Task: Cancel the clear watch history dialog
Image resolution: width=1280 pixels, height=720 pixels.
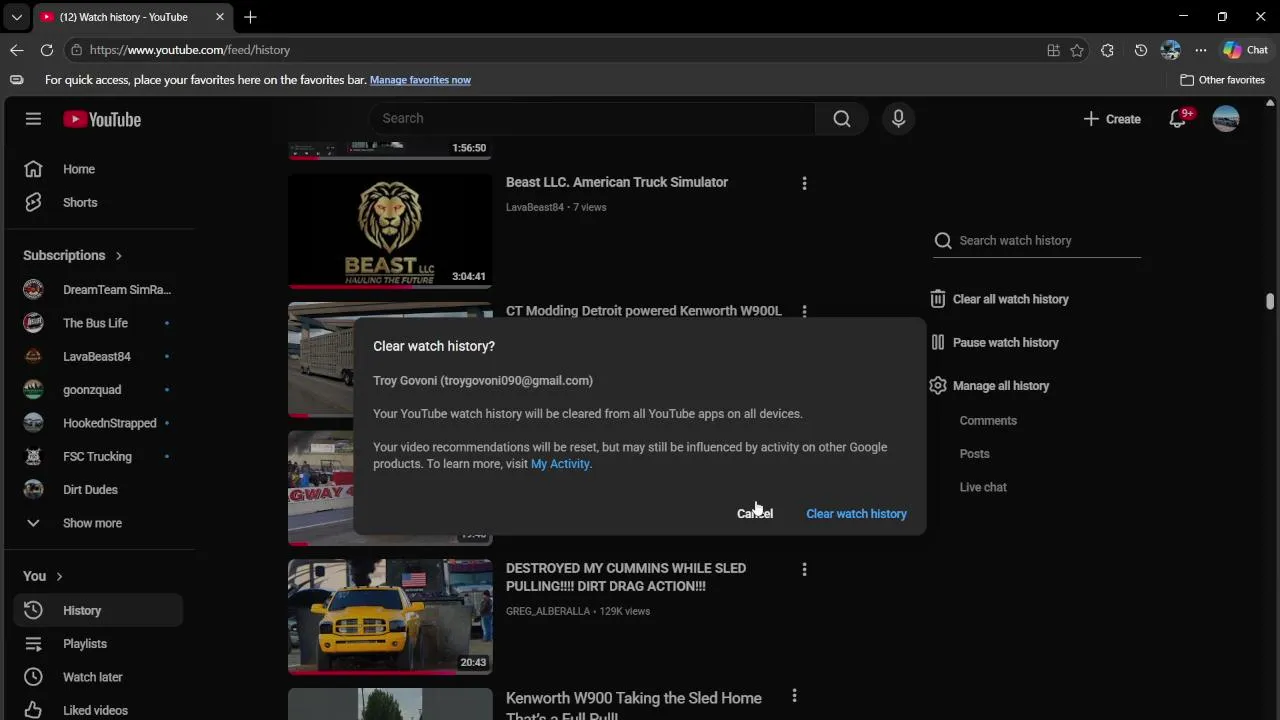Action: 755,513
